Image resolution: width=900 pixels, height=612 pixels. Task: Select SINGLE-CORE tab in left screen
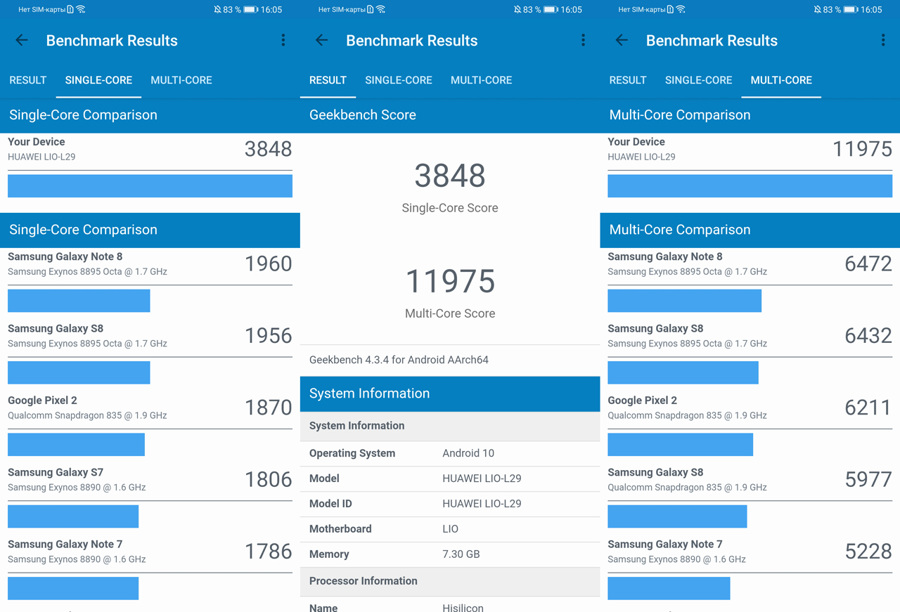(99, 80)
